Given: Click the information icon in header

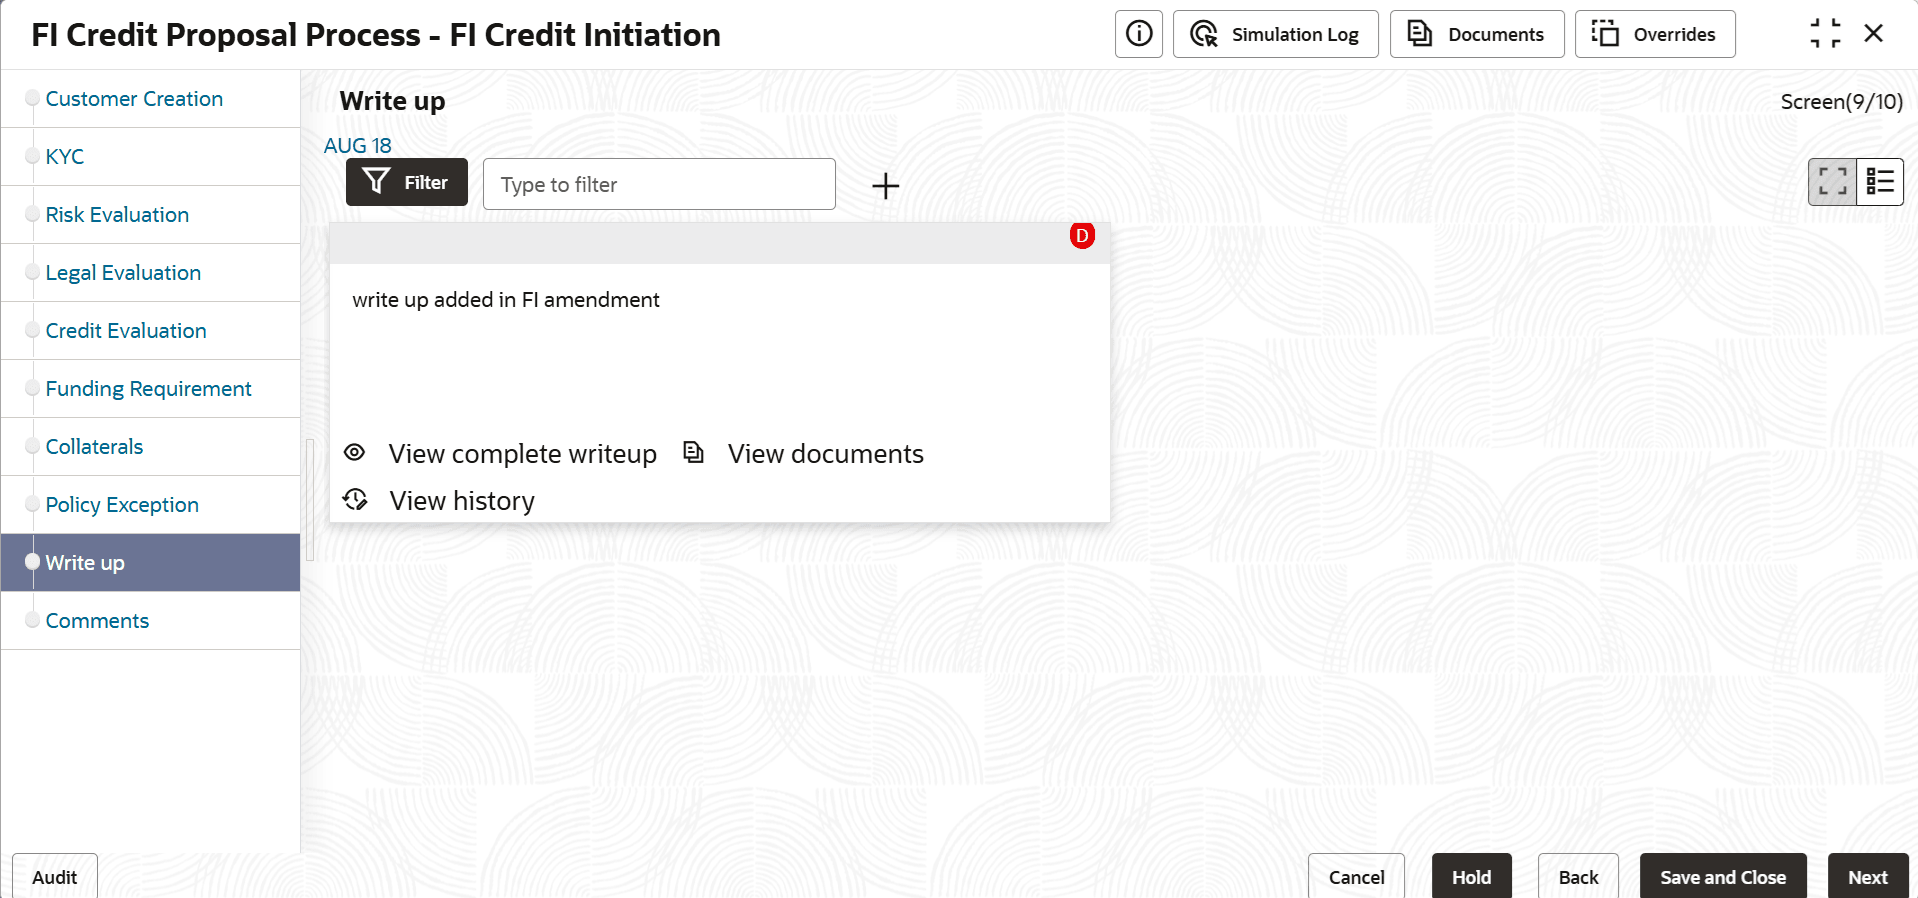Looking at the screenshot, I should (x=1138, y=34).
